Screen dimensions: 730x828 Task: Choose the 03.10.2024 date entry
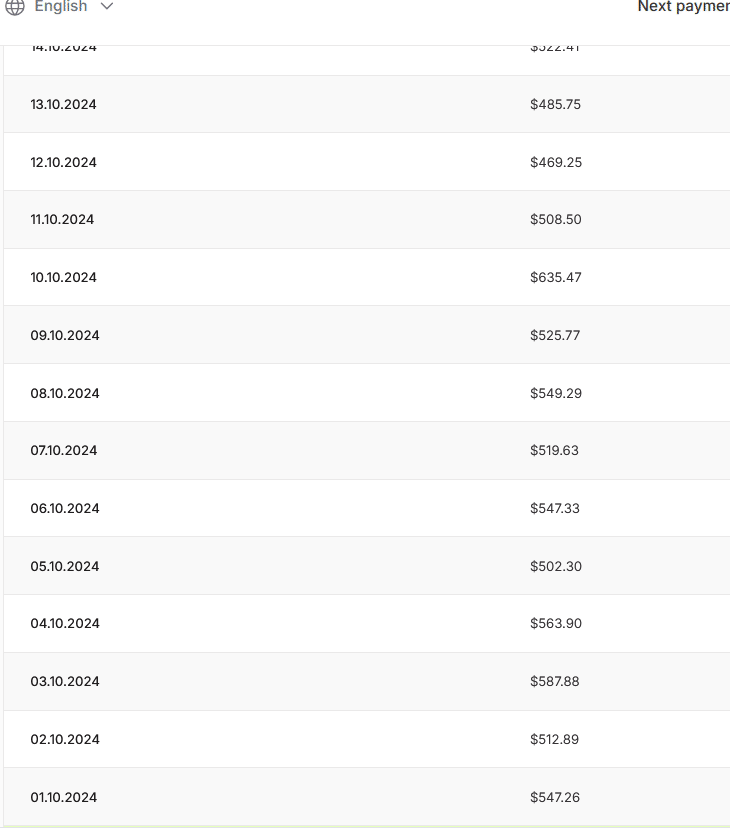pos(65,682)
